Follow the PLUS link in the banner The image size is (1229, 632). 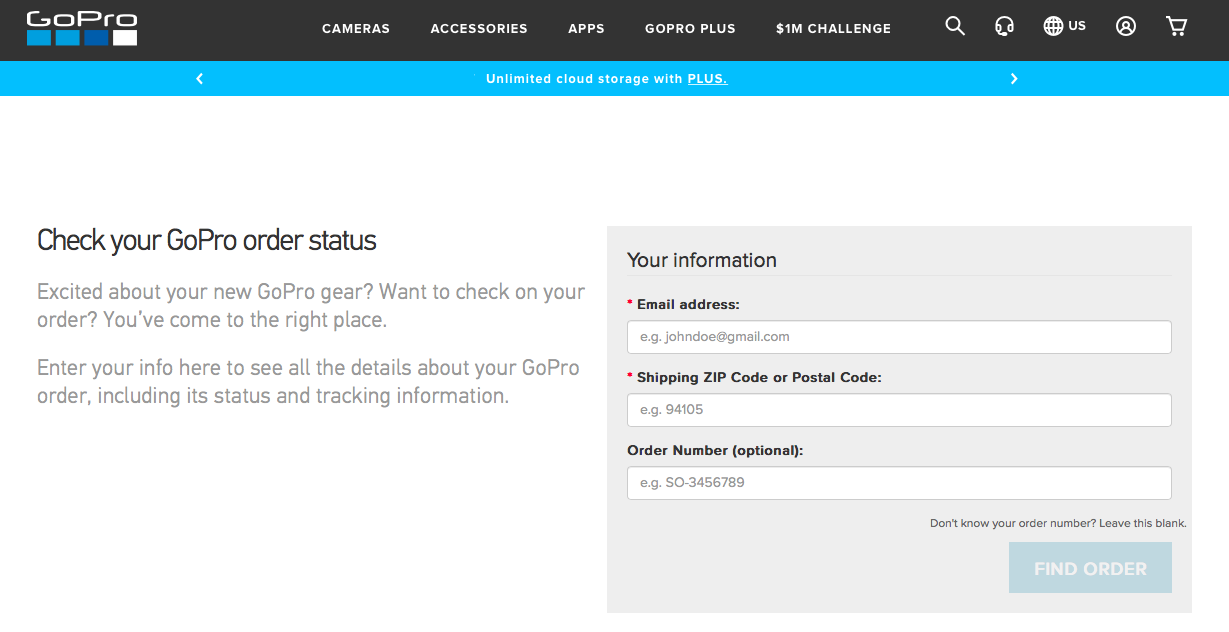click(x=707, y=78)
